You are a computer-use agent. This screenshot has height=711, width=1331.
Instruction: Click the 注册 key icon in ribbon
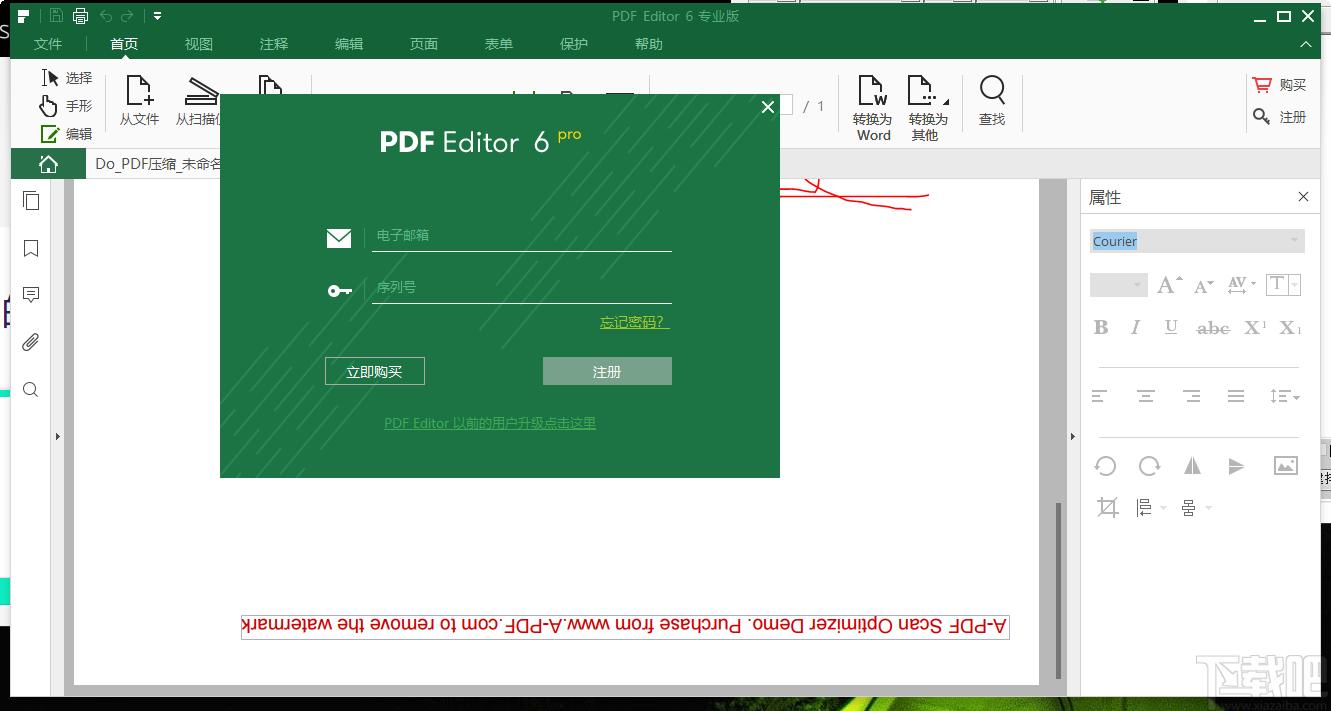pos(1262,117)
